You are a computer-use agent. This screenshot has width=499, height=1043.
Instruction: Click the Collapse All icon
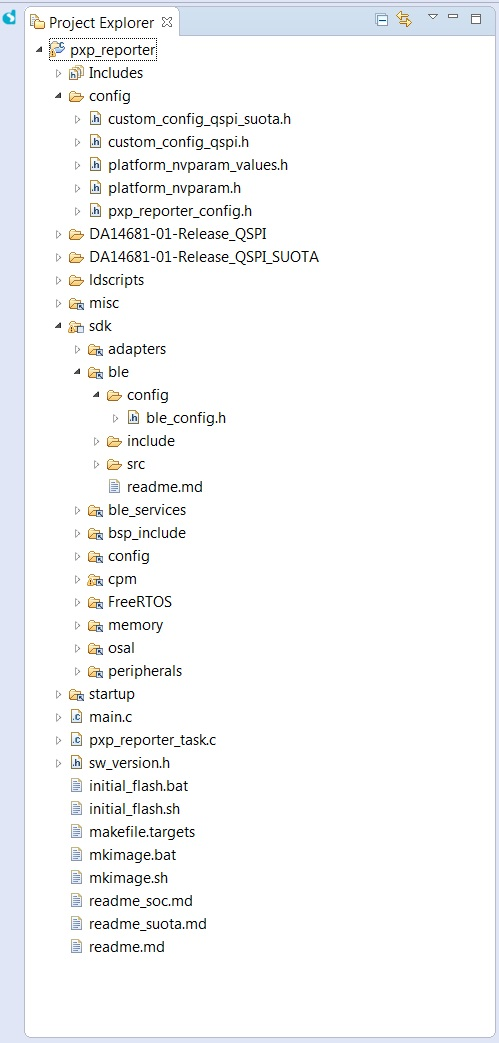point(382,20)
